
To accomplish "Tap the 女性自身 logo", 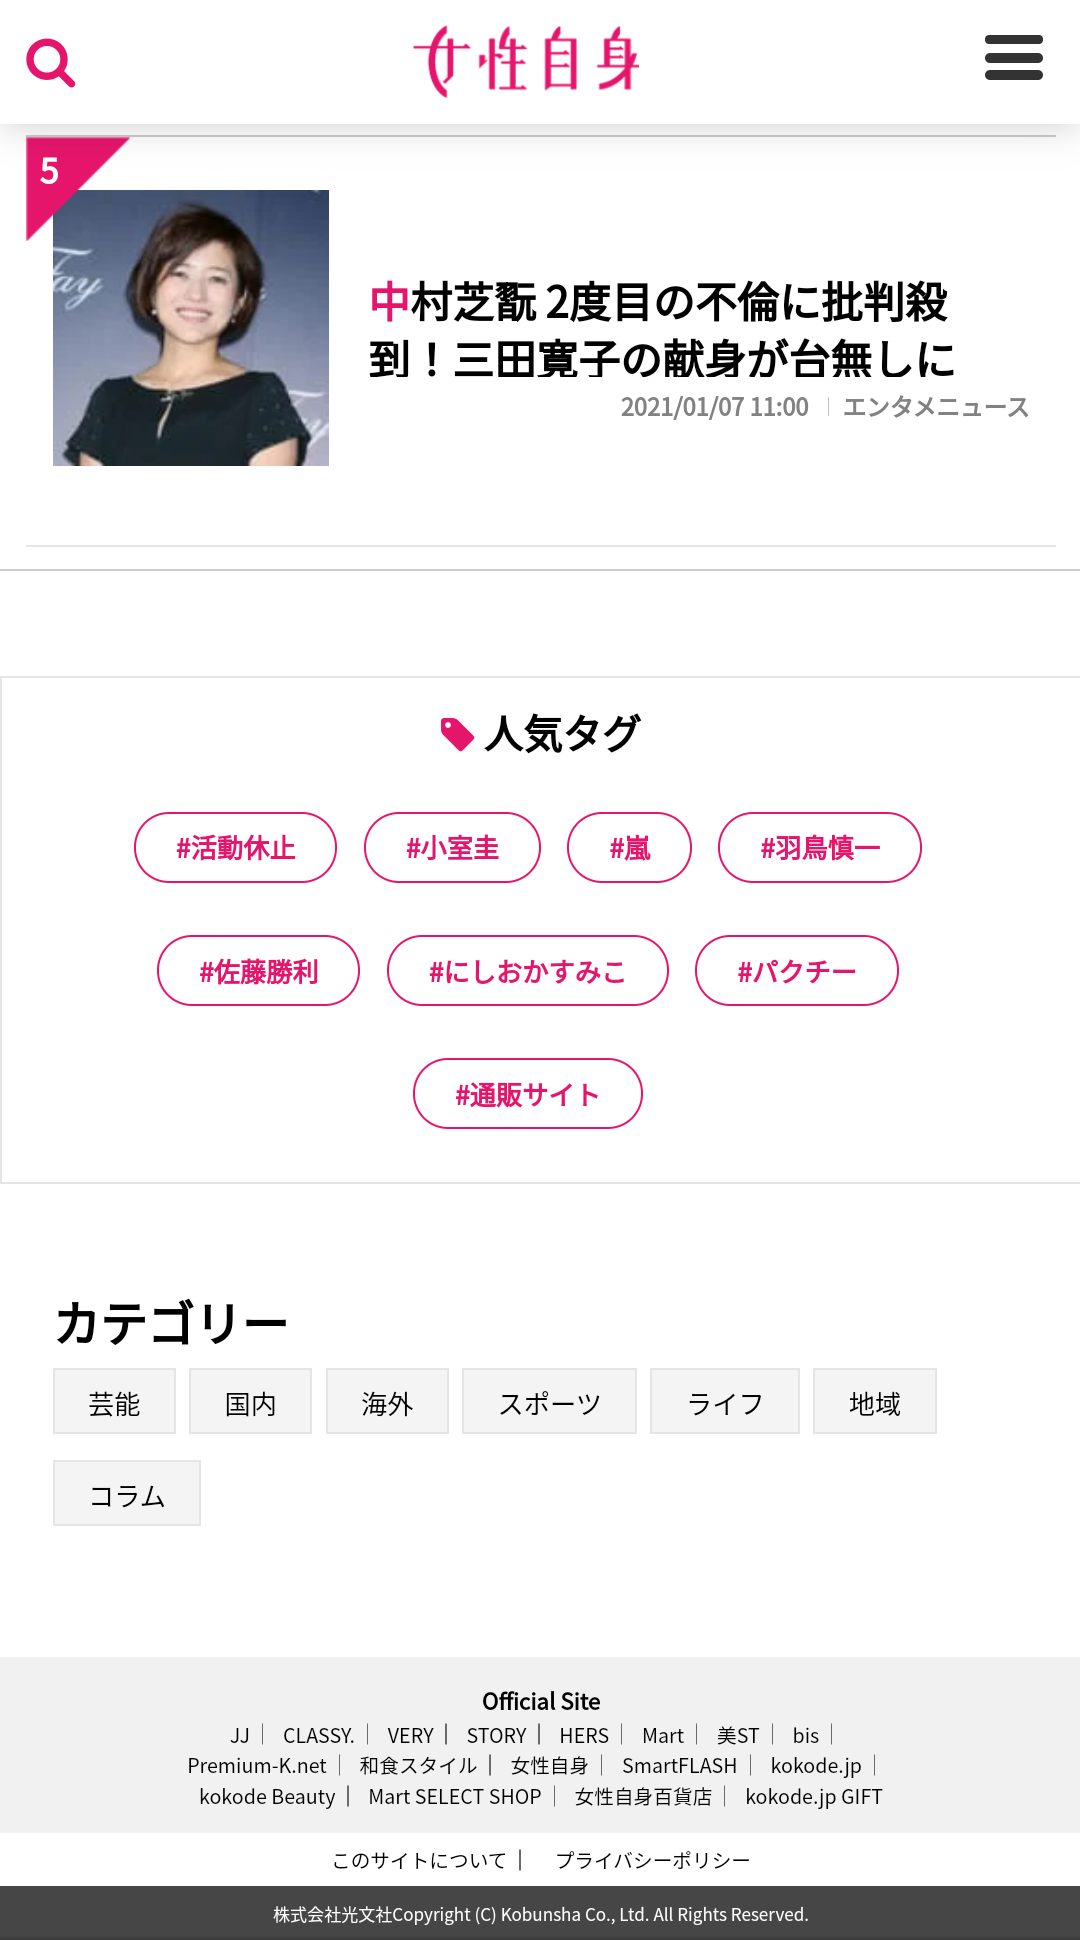I will tap(527, 61).
